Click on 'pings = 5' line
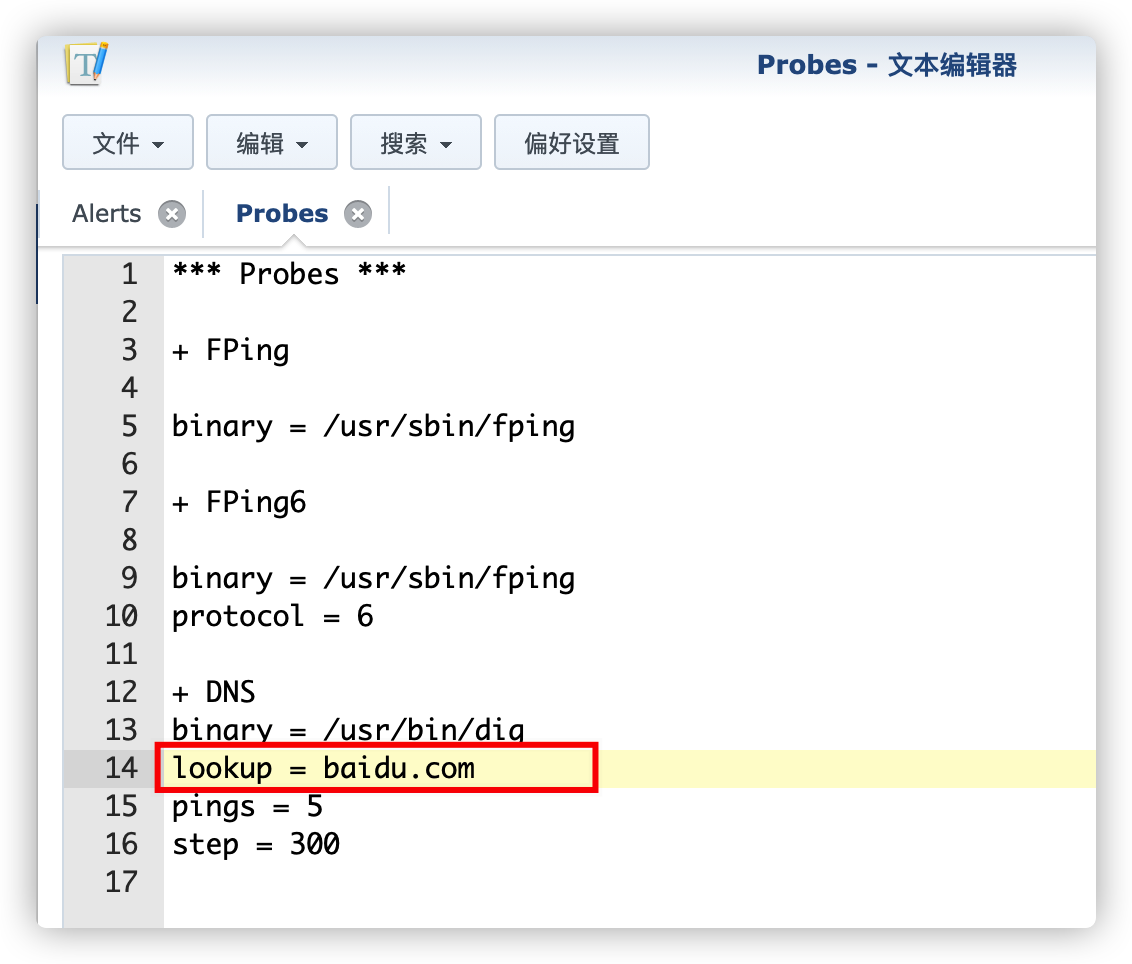 pos(247,806)
